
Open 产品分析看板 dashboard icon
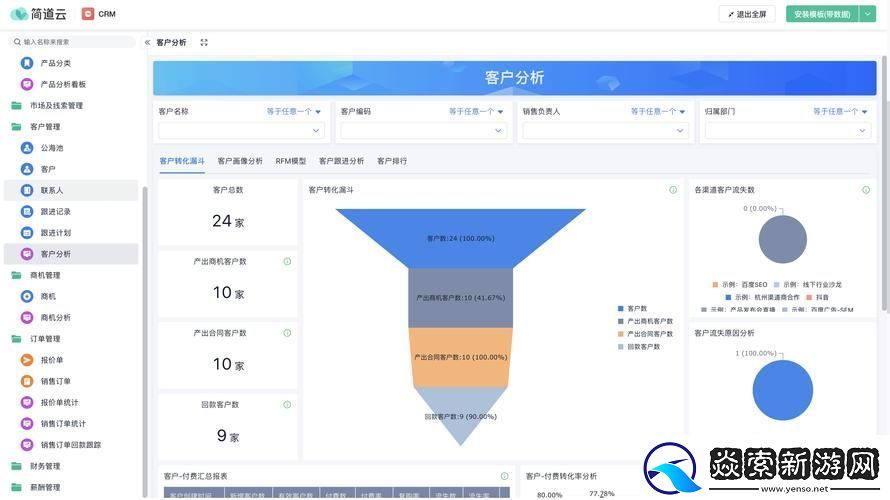(27, 84)
